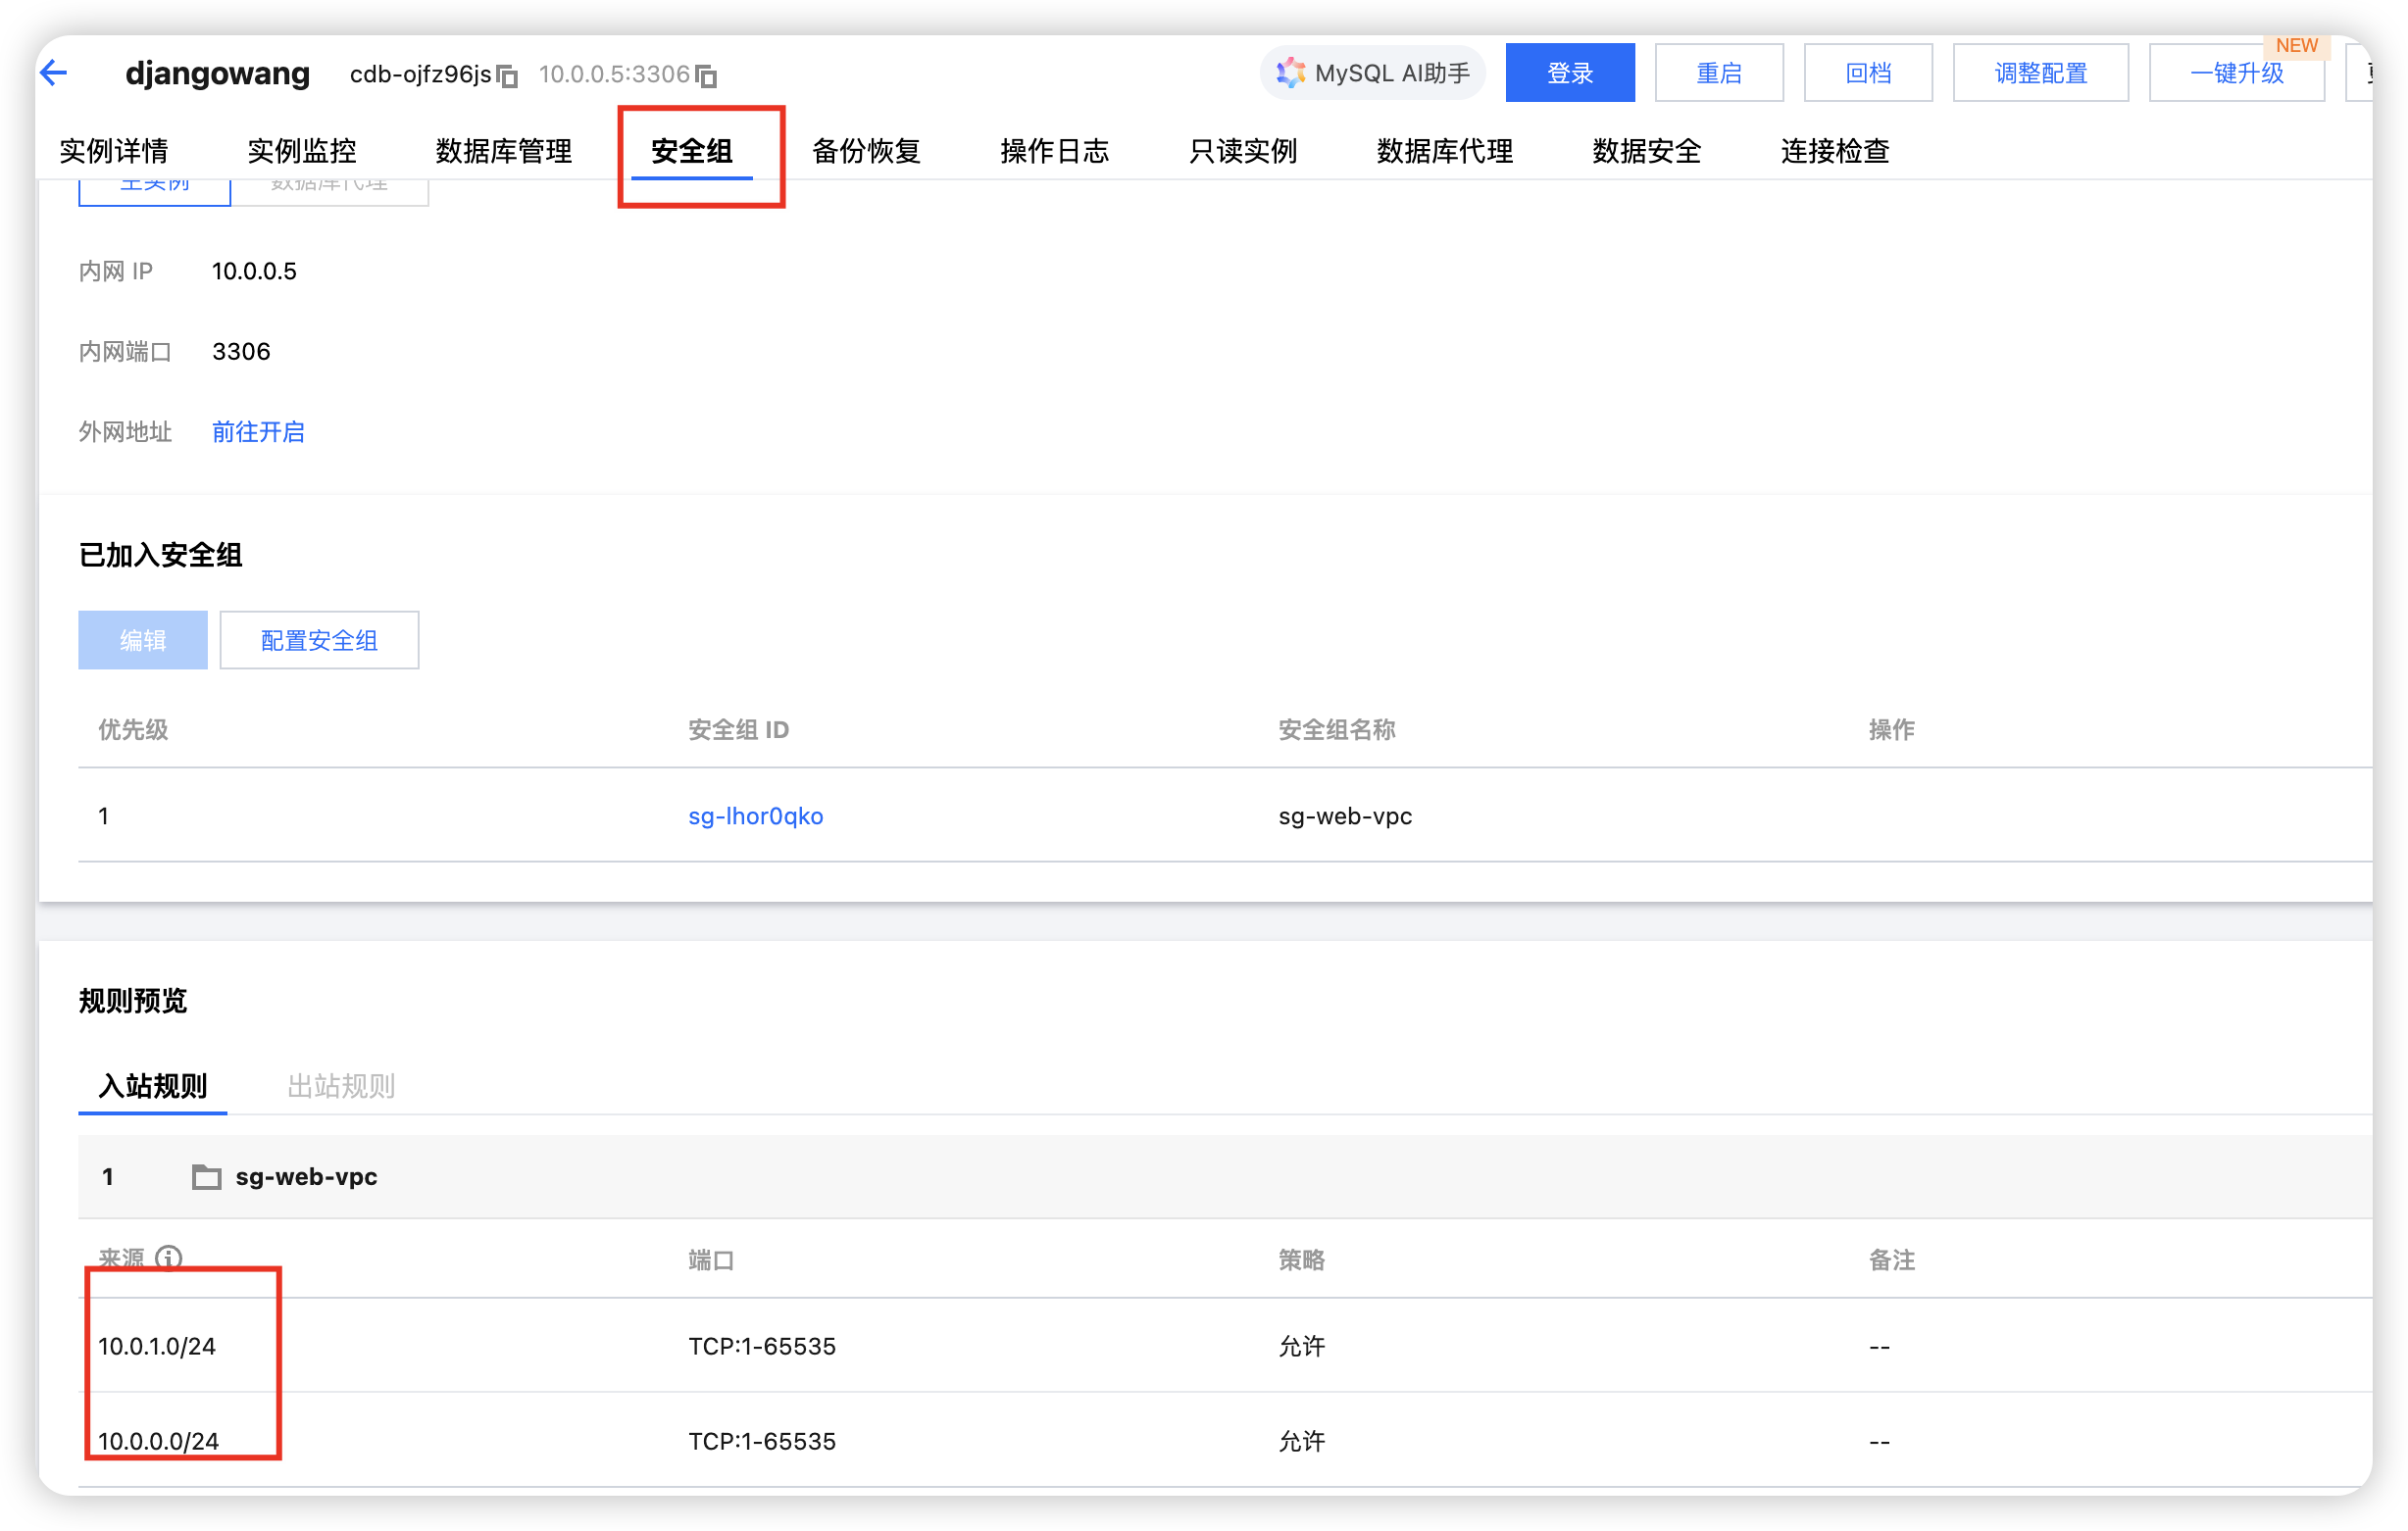Click the back arrow icon

pos(54,72)
